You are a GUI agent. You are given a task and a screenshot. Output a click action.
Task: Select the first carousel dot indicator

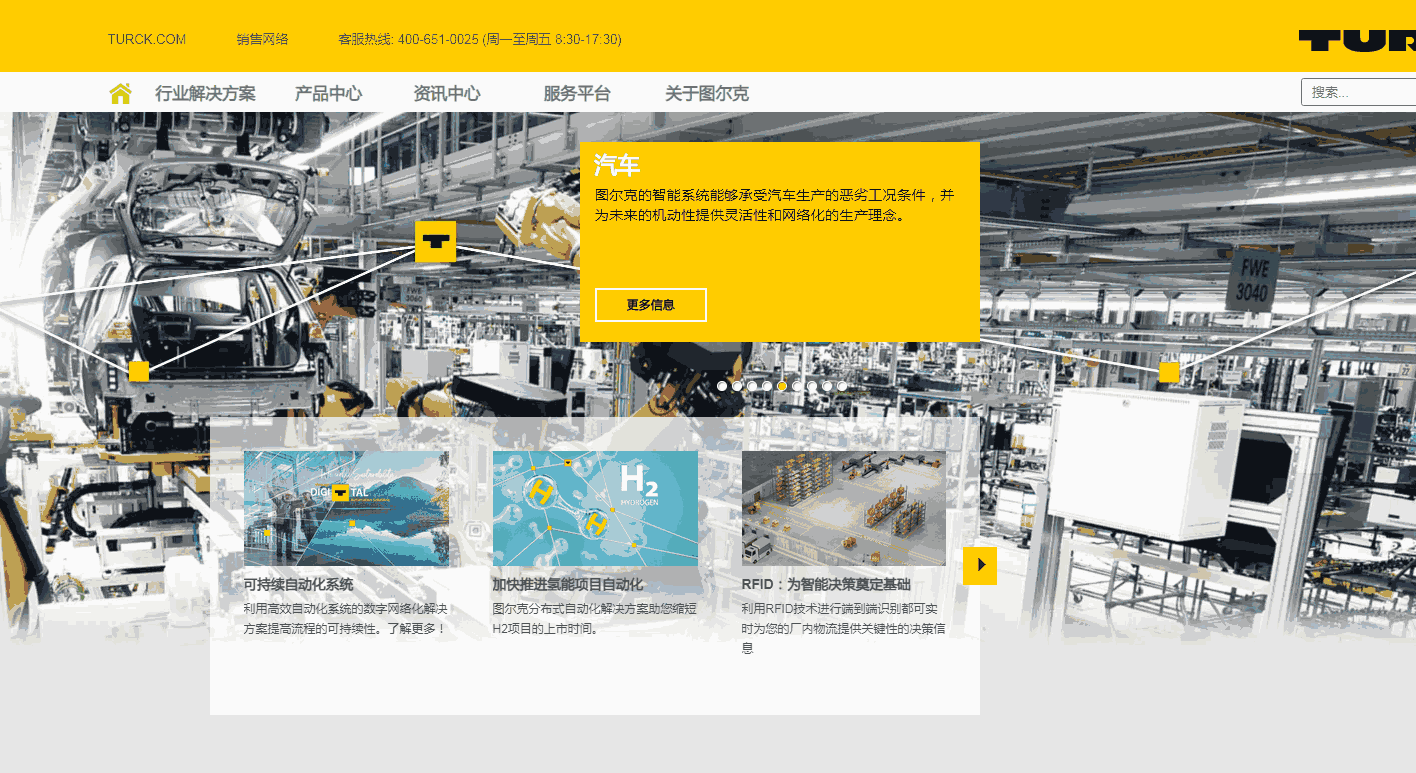pos(722,386)
